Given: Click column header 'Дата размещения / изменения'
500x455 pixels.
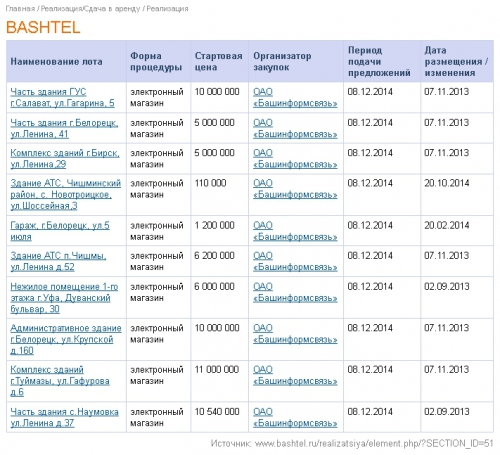Looking at the screenshot, I should point(456,62).
